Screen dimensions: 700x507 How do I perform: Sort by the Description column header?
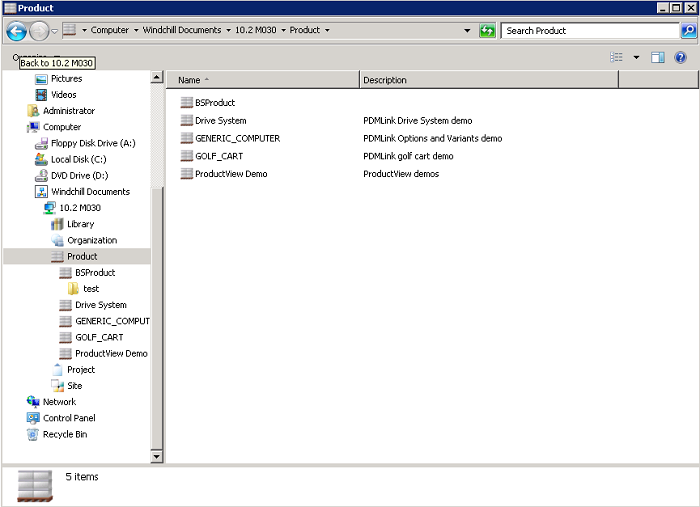489,80
